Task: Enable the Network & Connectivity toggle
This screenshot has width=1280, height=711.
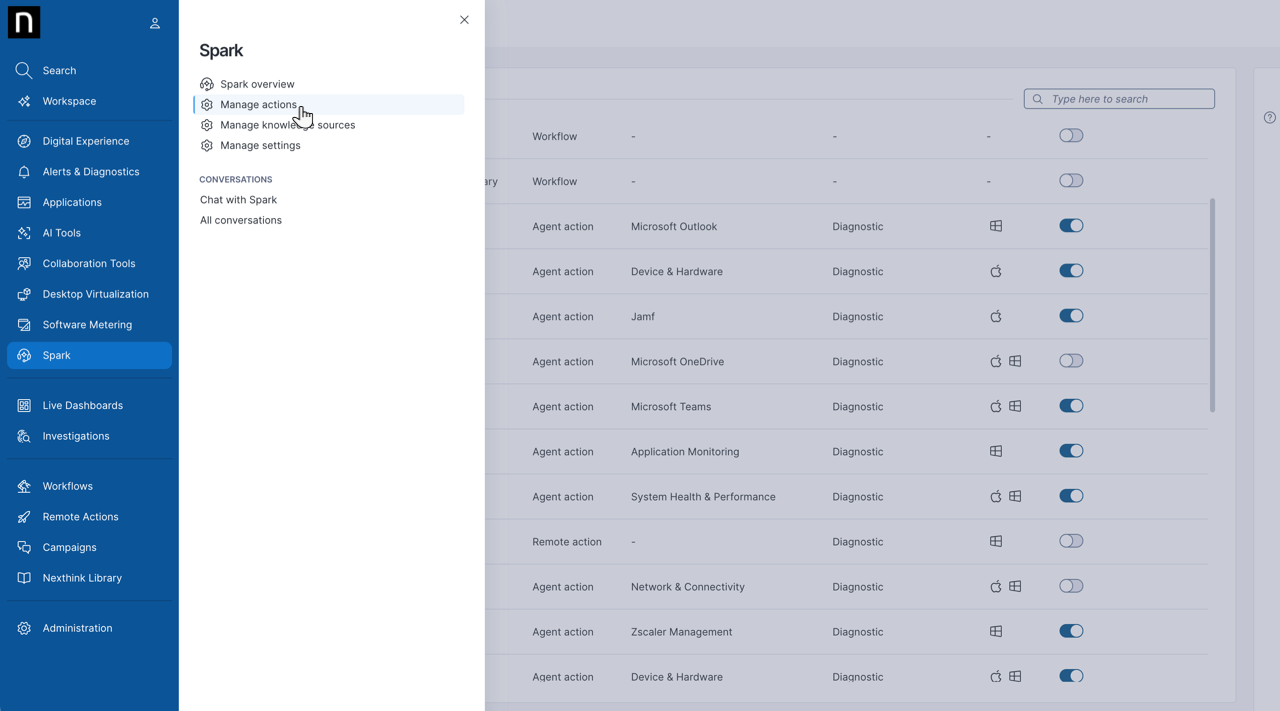Action: [1071, 586]
